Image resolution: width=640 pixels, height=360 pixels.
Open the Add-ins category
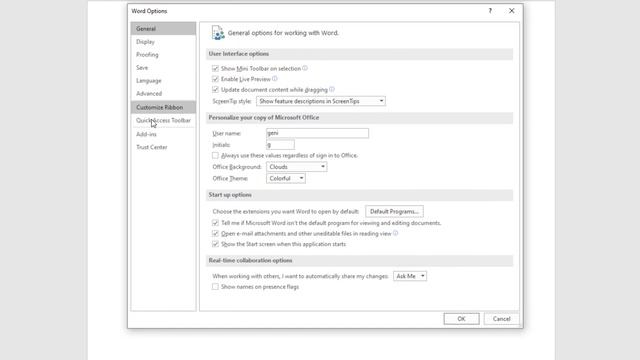pos(163,134)
